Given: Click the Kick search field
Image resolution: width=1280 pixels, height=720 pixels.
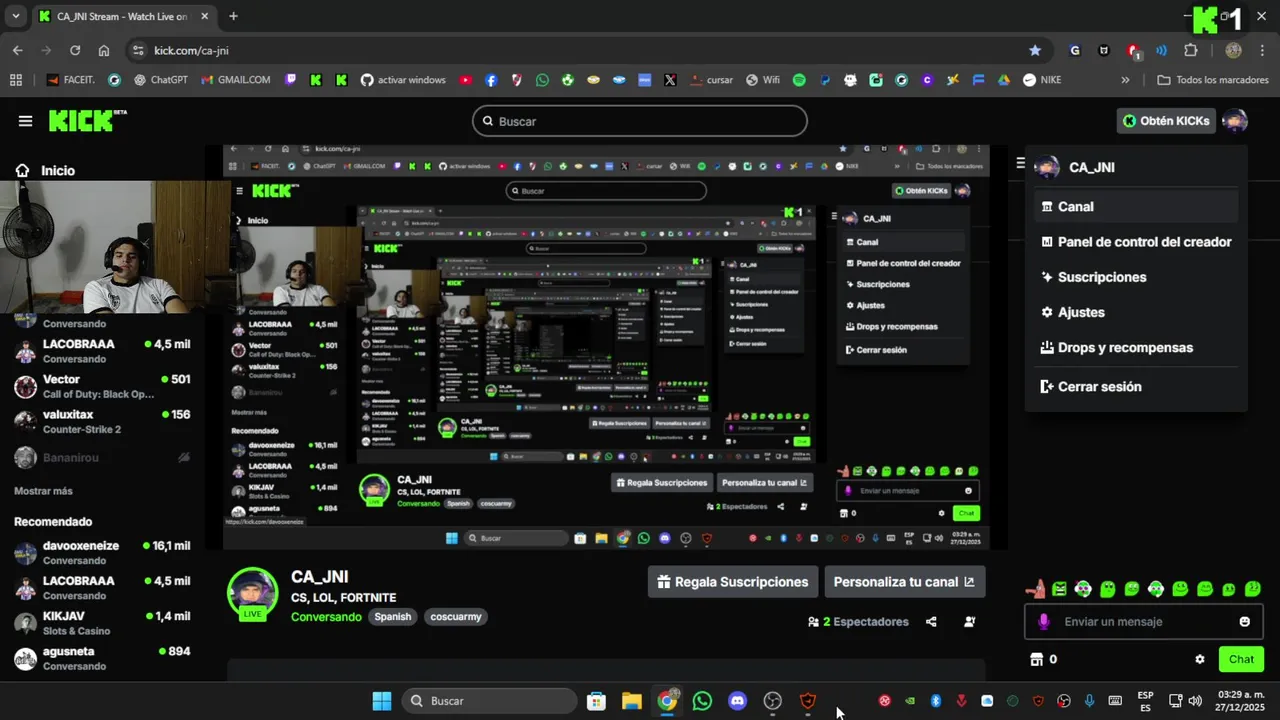Looking at the screenshot, I should point(640,121).
